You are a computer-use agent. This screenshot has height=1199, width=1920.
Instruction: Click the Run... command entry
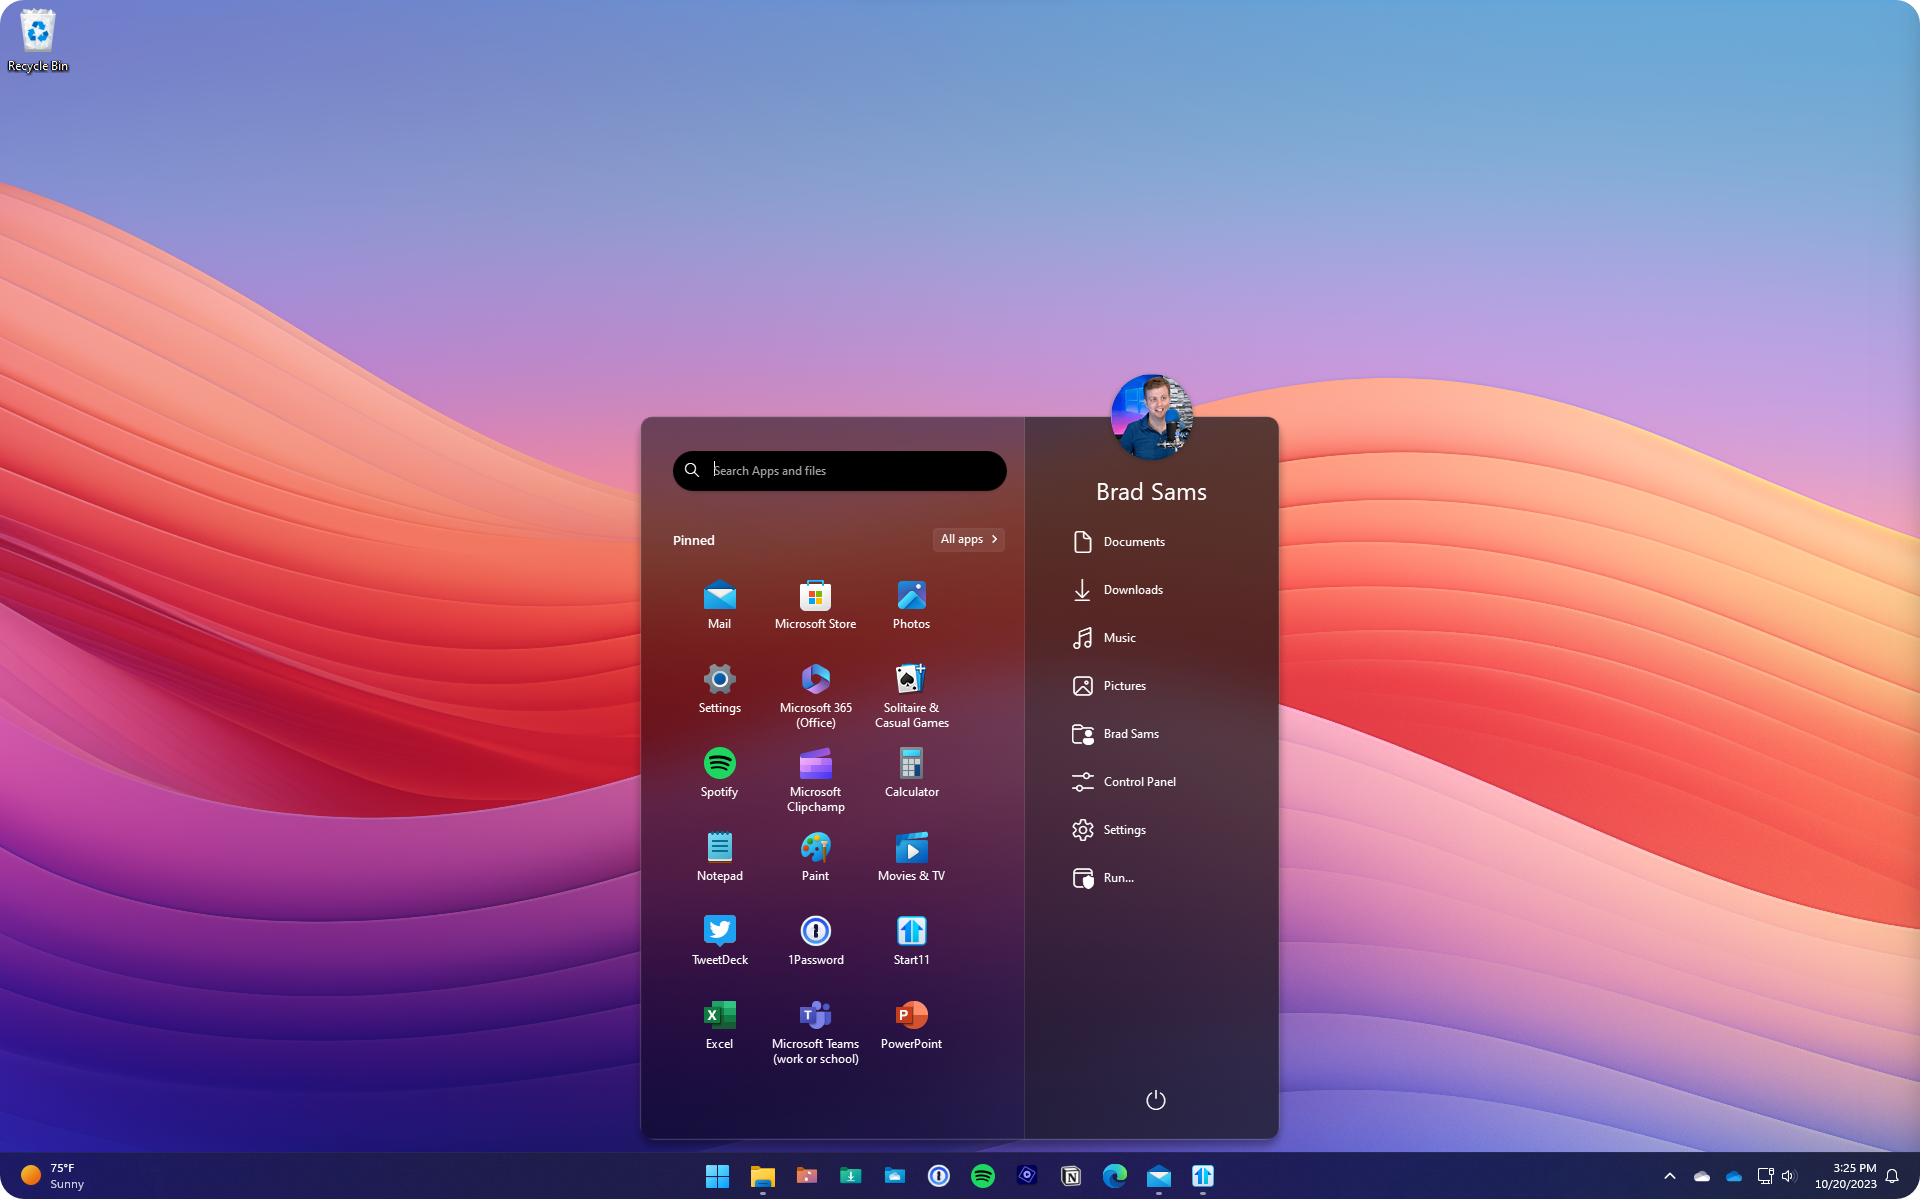tap(1117, 877)
